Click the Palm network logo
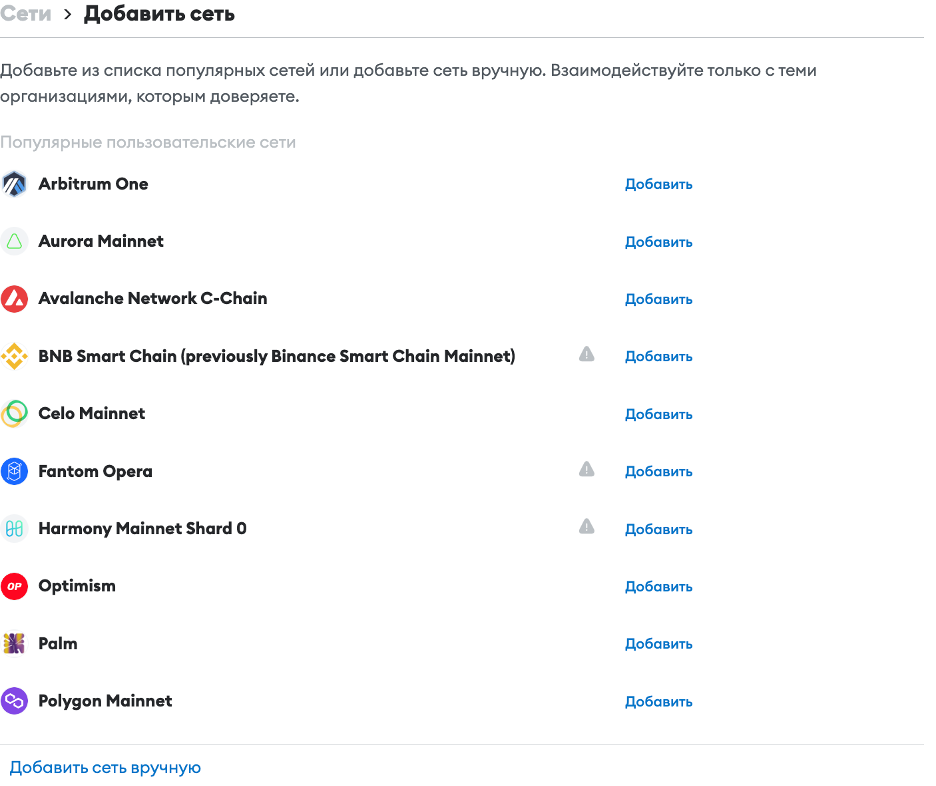The image size is (936, 786). pyautogui.click(x=14, y=644)
